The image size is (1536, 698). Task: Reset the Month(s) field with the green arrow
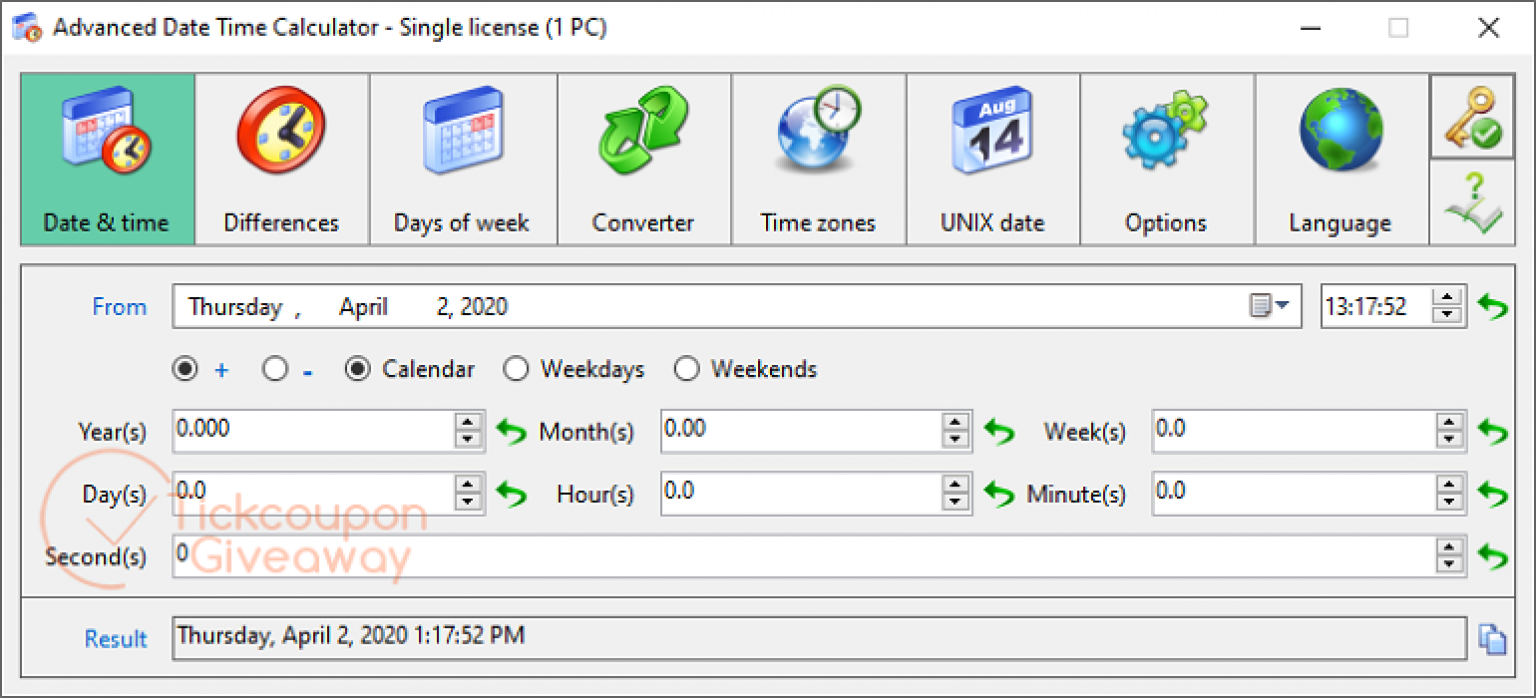tap(998, 432)
